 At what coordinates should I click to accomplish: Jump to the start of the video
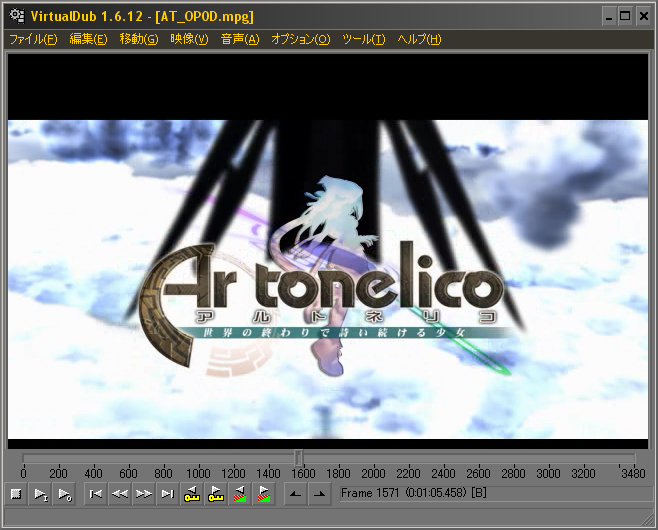[x=96, y=494]
